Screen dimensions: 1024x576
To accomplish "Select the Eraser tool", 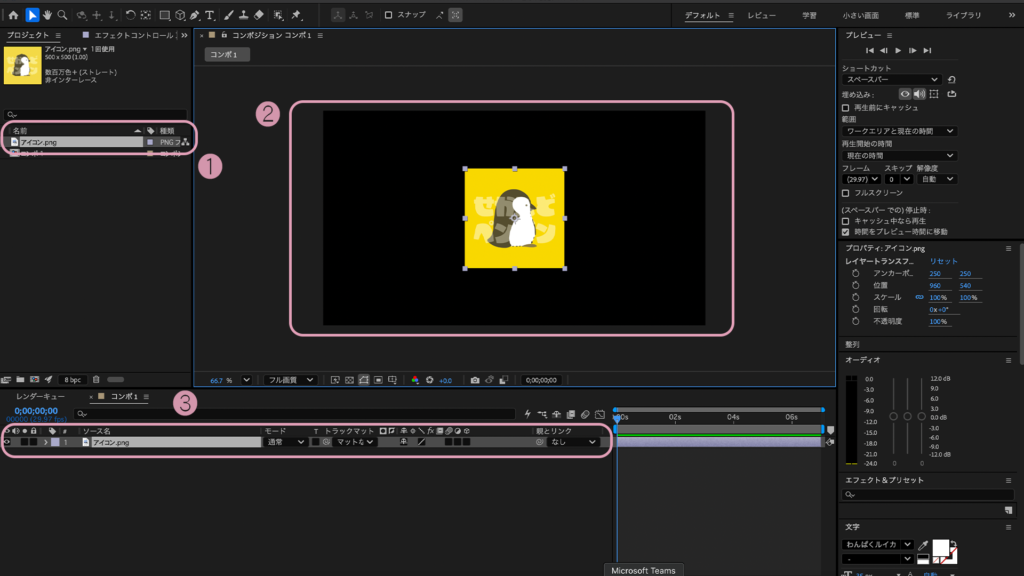I will pyautogui.click(x=259, y=14).
